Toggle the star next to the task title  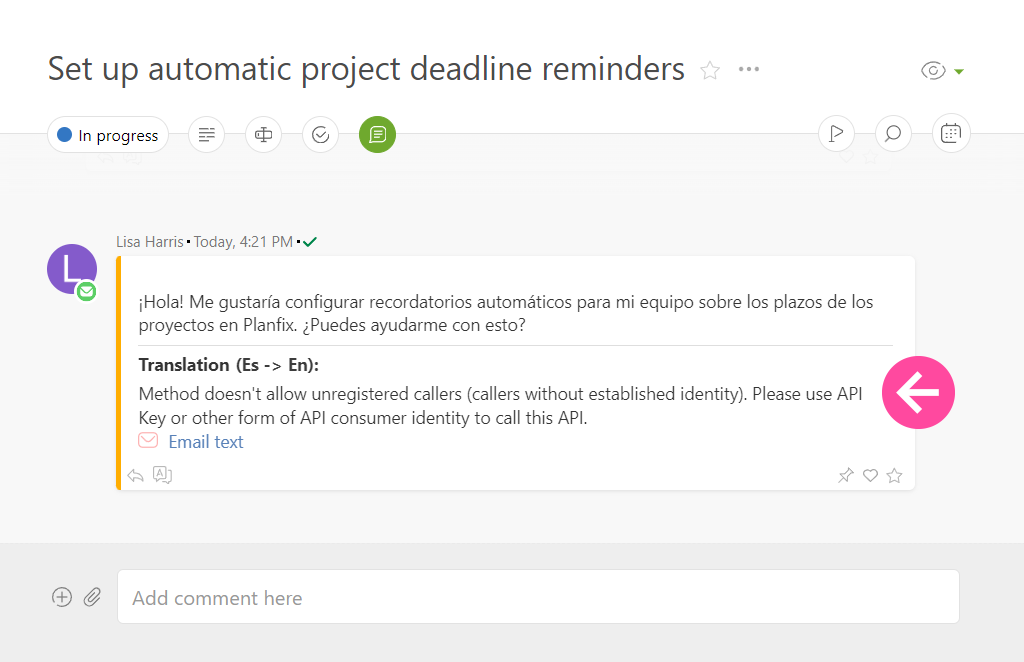710,70
